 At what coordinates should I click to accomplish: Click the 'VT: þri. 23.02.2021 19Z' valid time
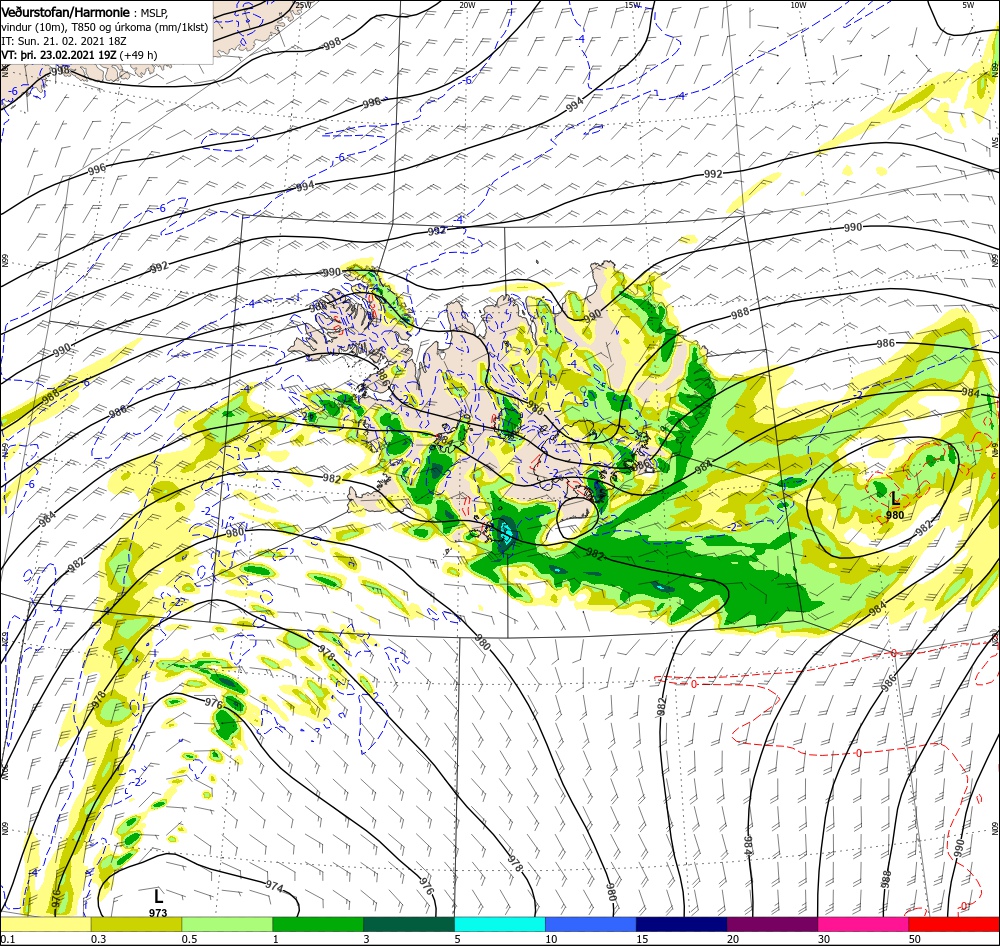59,55
